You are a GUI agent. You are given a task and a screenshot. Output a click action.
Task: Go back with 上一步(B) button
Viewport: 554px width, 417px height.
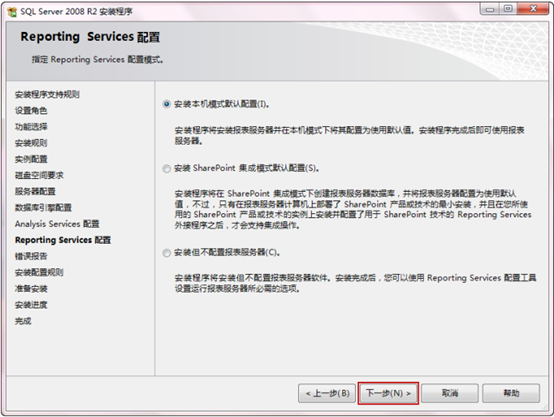click(x=327, y=393)
